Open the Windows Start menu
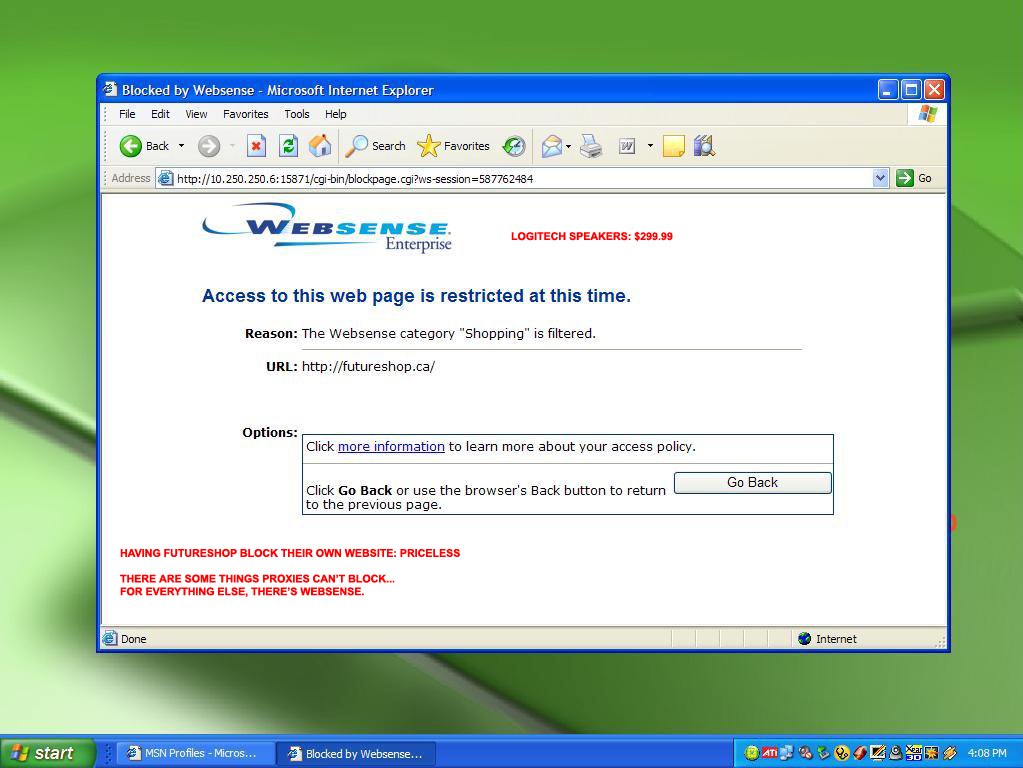1023x768 pixels. 47,753
